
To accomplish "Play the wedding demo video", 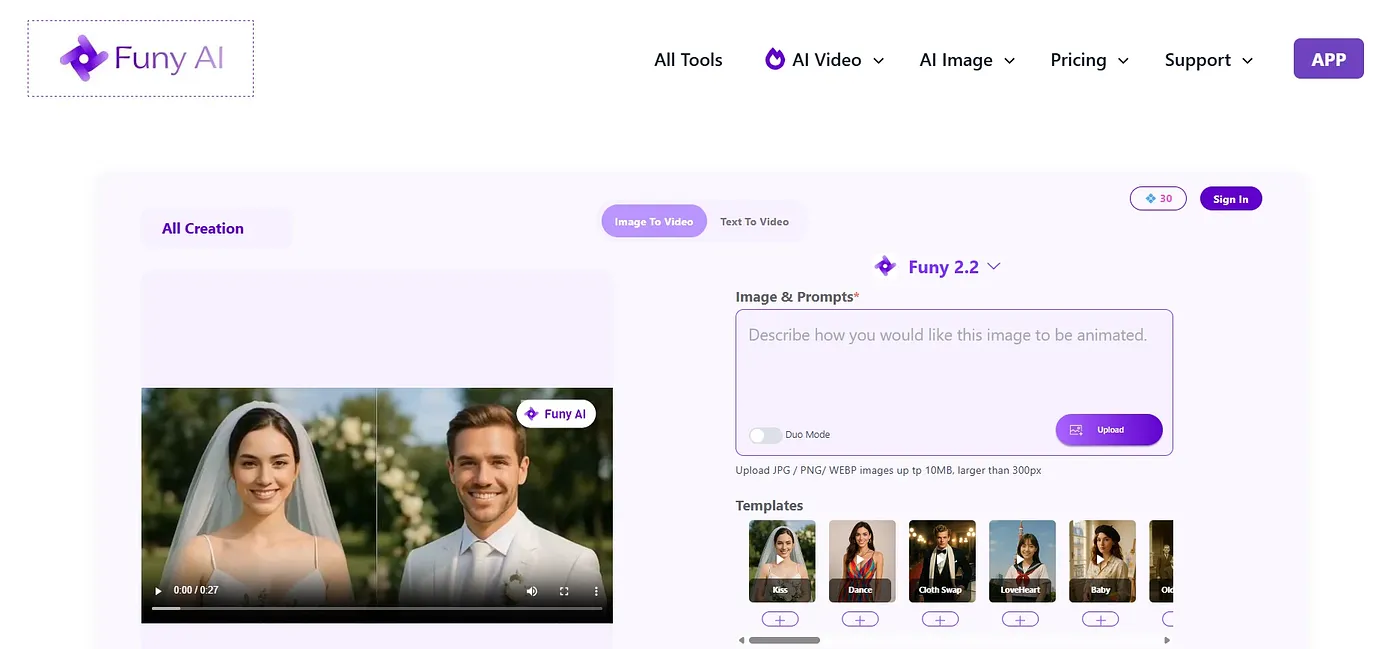I will pyautogui.click(x=158, y=591).
